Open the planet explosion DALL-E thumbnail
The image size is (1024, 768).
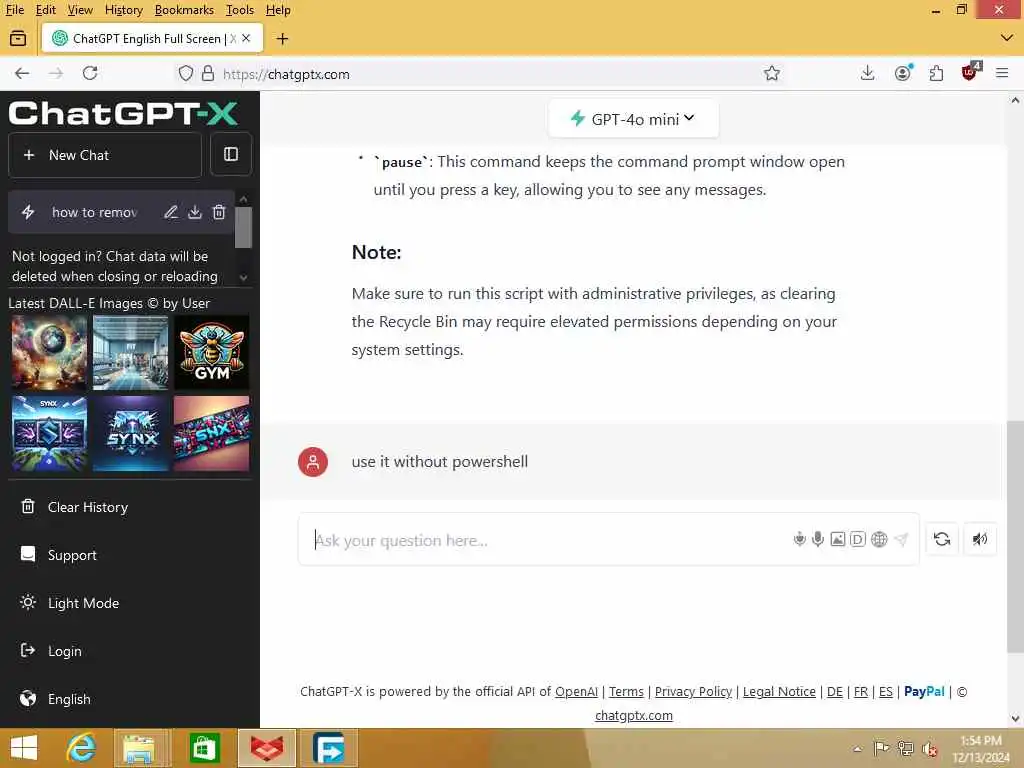[49, 353]
